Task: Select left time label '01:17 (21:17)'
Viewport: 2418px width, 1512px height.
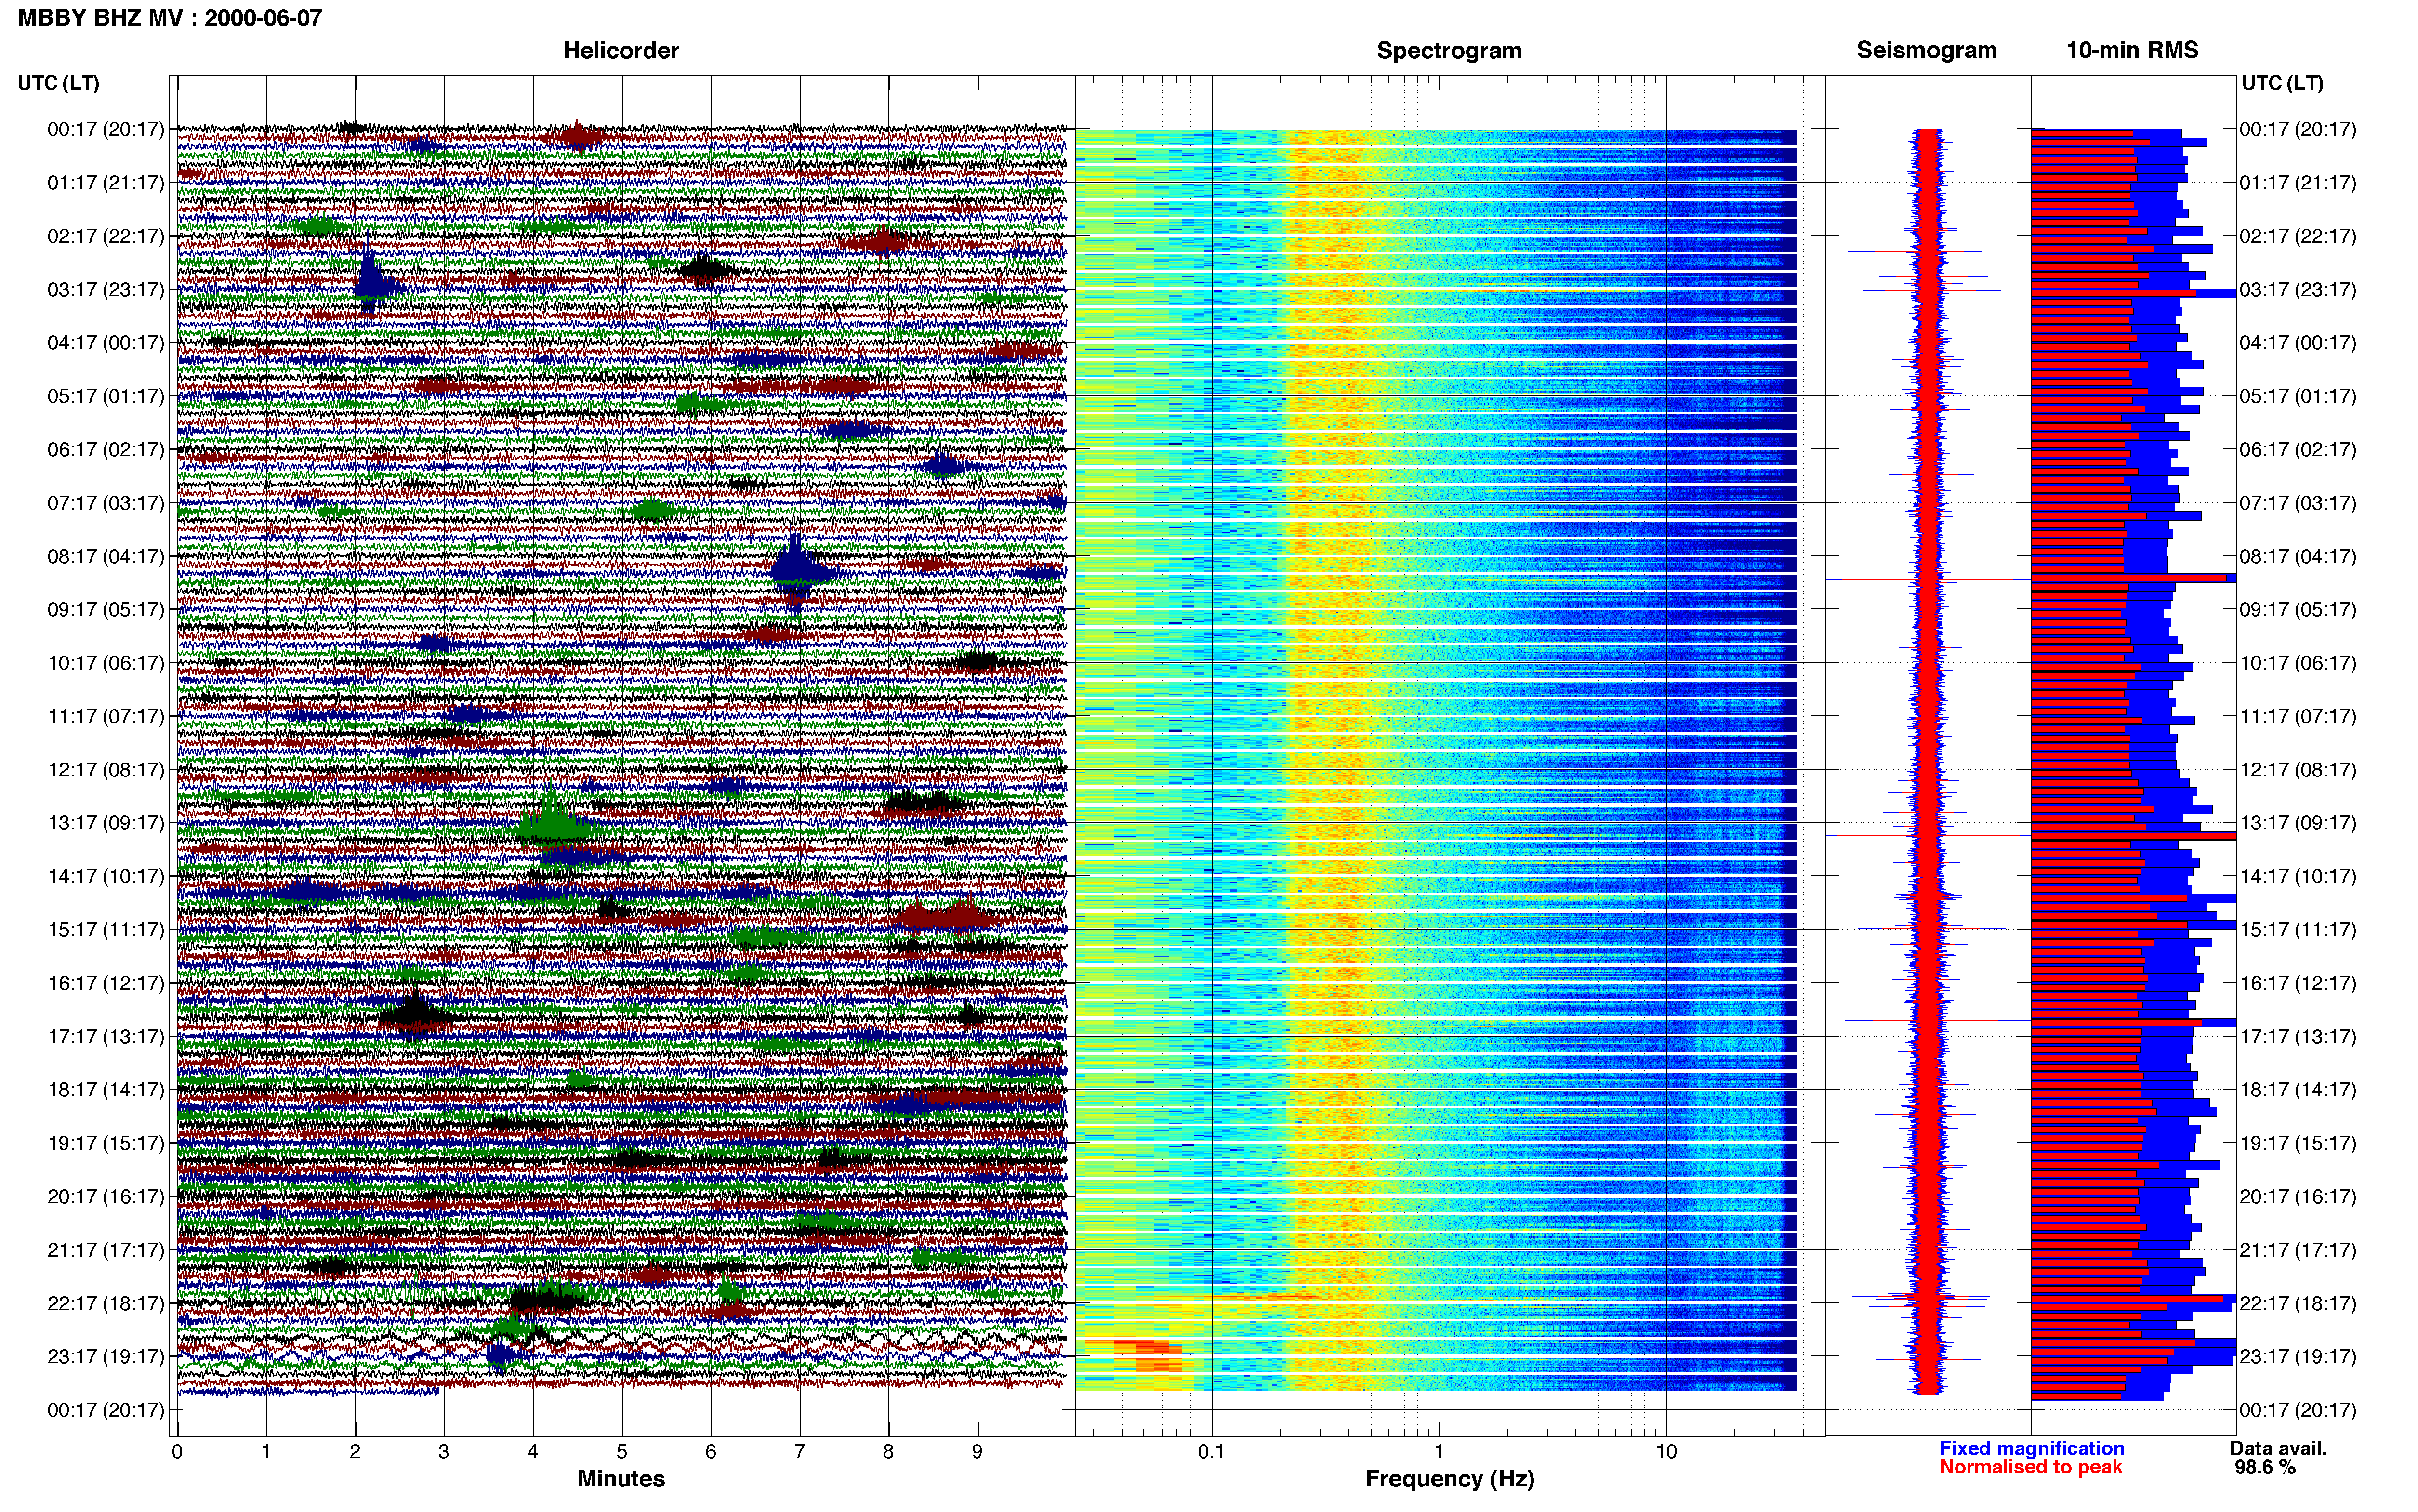Action: click(106, 183)
